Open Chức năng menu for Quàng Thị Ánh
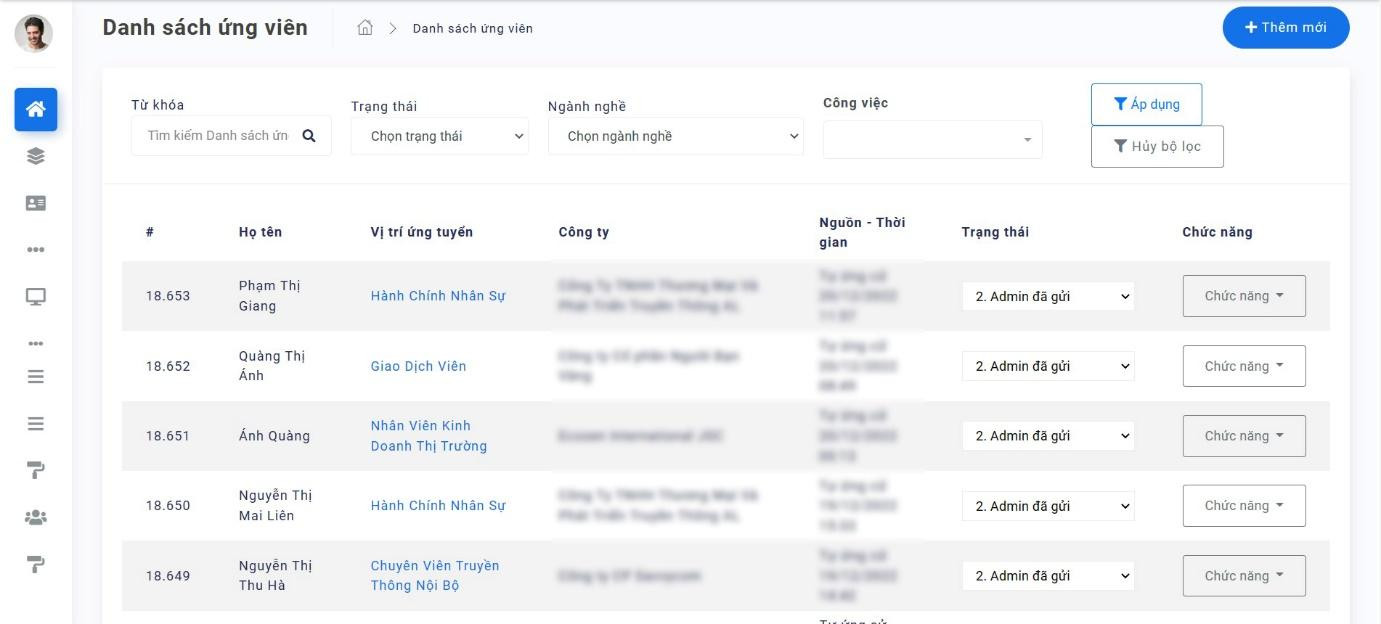Image resolution: width=1381 pixels, height=624 pixels. click(1243, 366)
